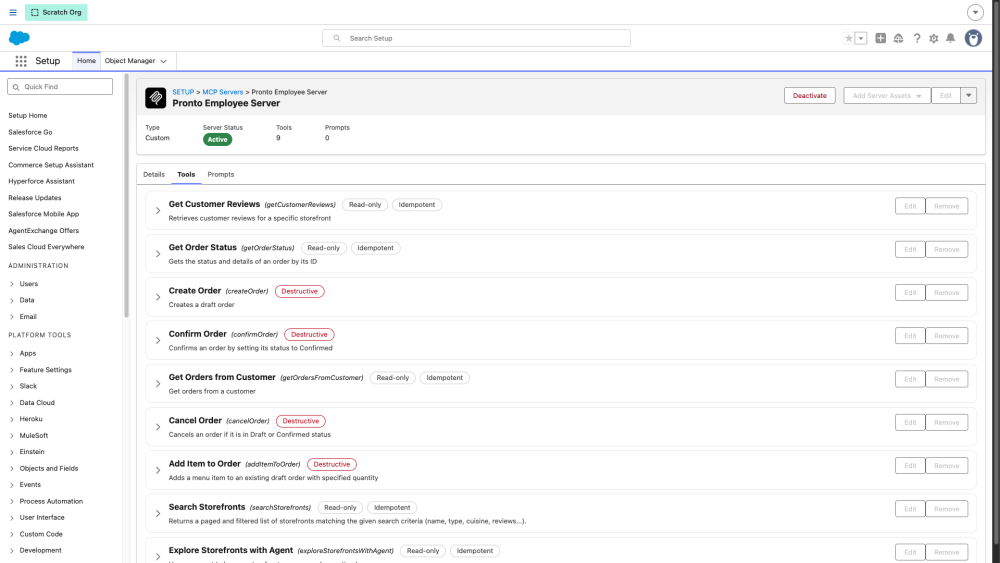Open the Add Server Assets dropdown
Viewport: 1000px width, 563px height.
pos(887,96)
